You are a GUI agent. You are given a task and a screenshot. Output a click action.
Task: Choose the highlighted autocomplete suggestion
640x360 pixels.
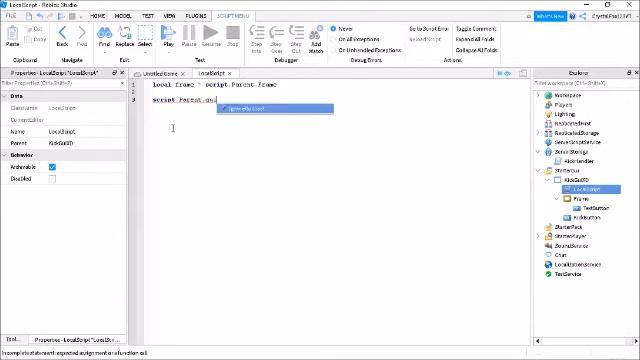pos(275,109)
